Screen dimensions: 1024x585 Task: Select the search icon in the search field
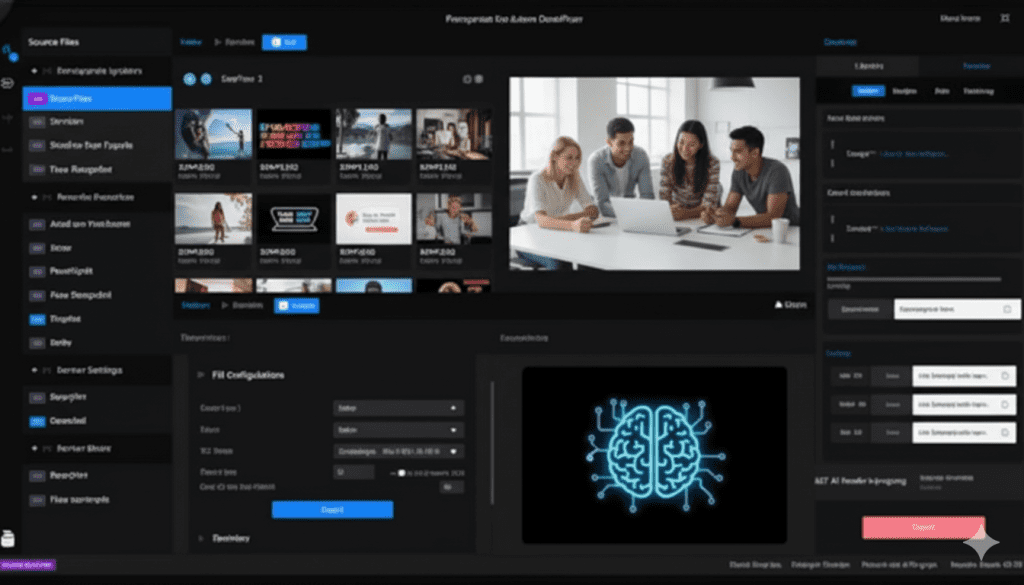coord(1006,309)
